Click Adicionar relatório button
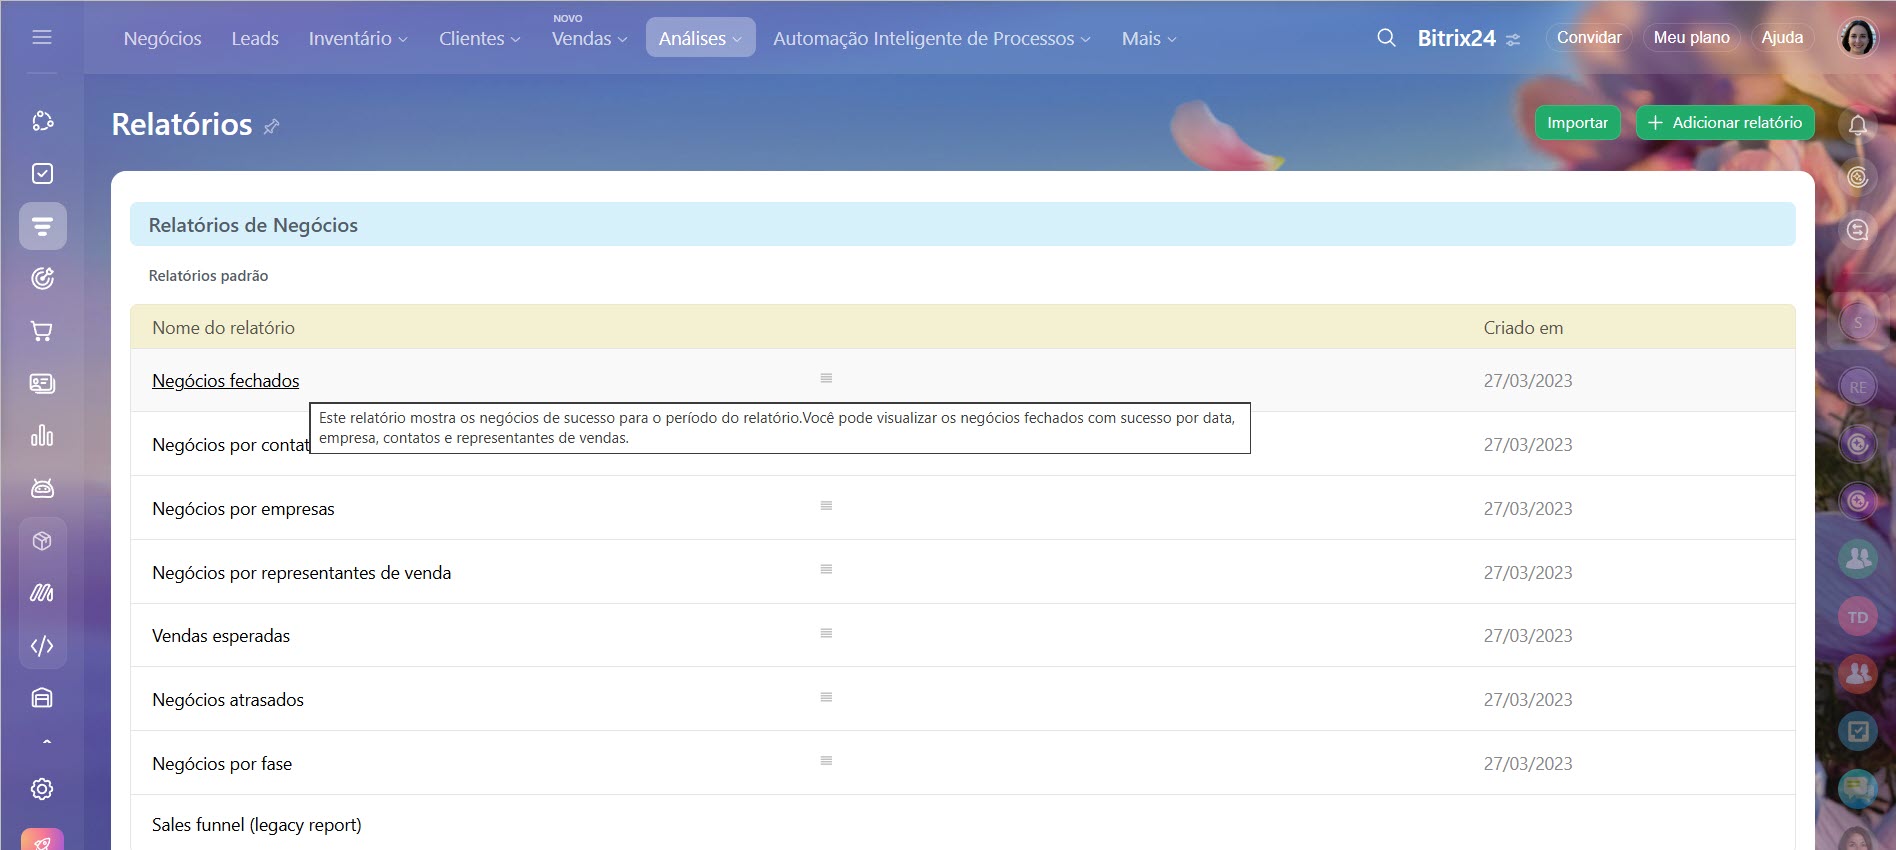 click(x=1725, y=123)
